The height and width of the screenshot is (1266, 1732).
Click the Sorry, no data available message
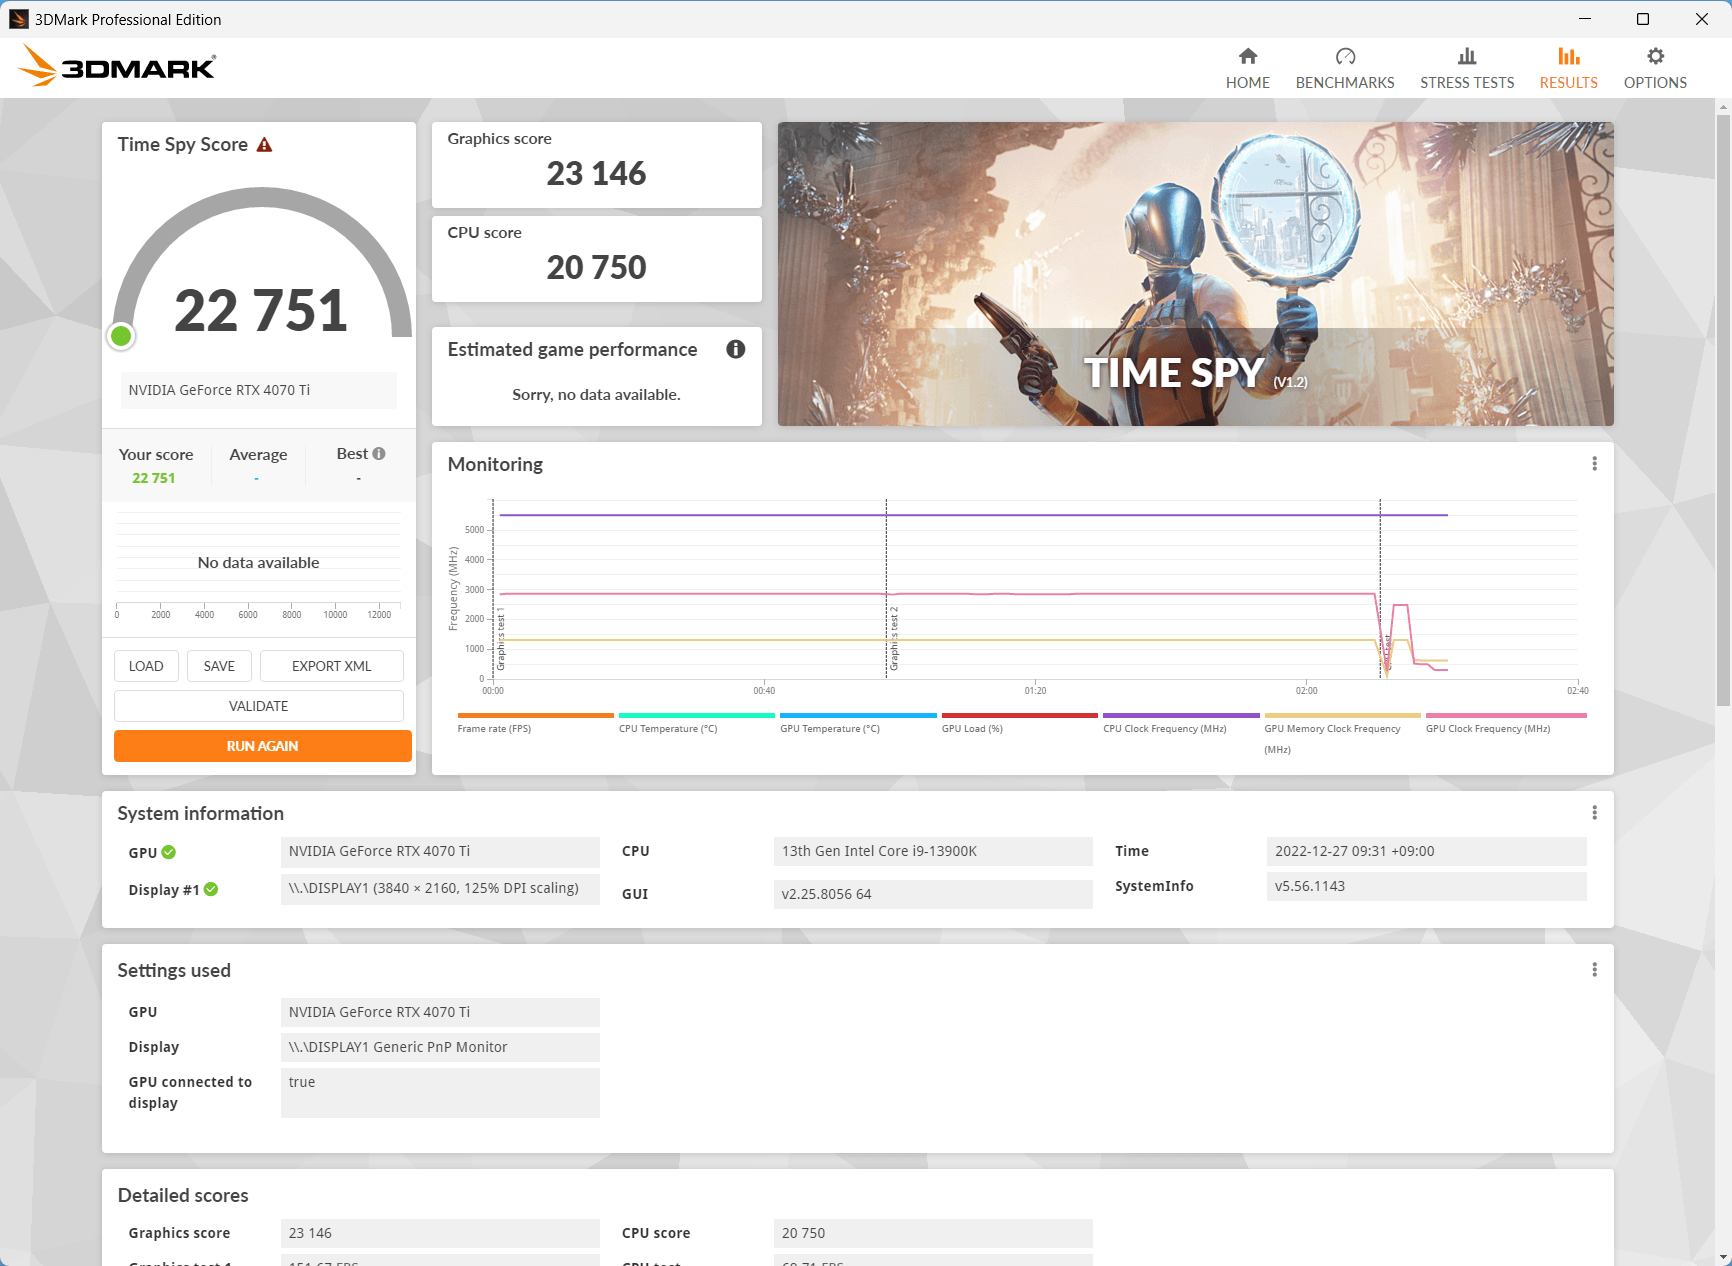(x=596, y=395)
